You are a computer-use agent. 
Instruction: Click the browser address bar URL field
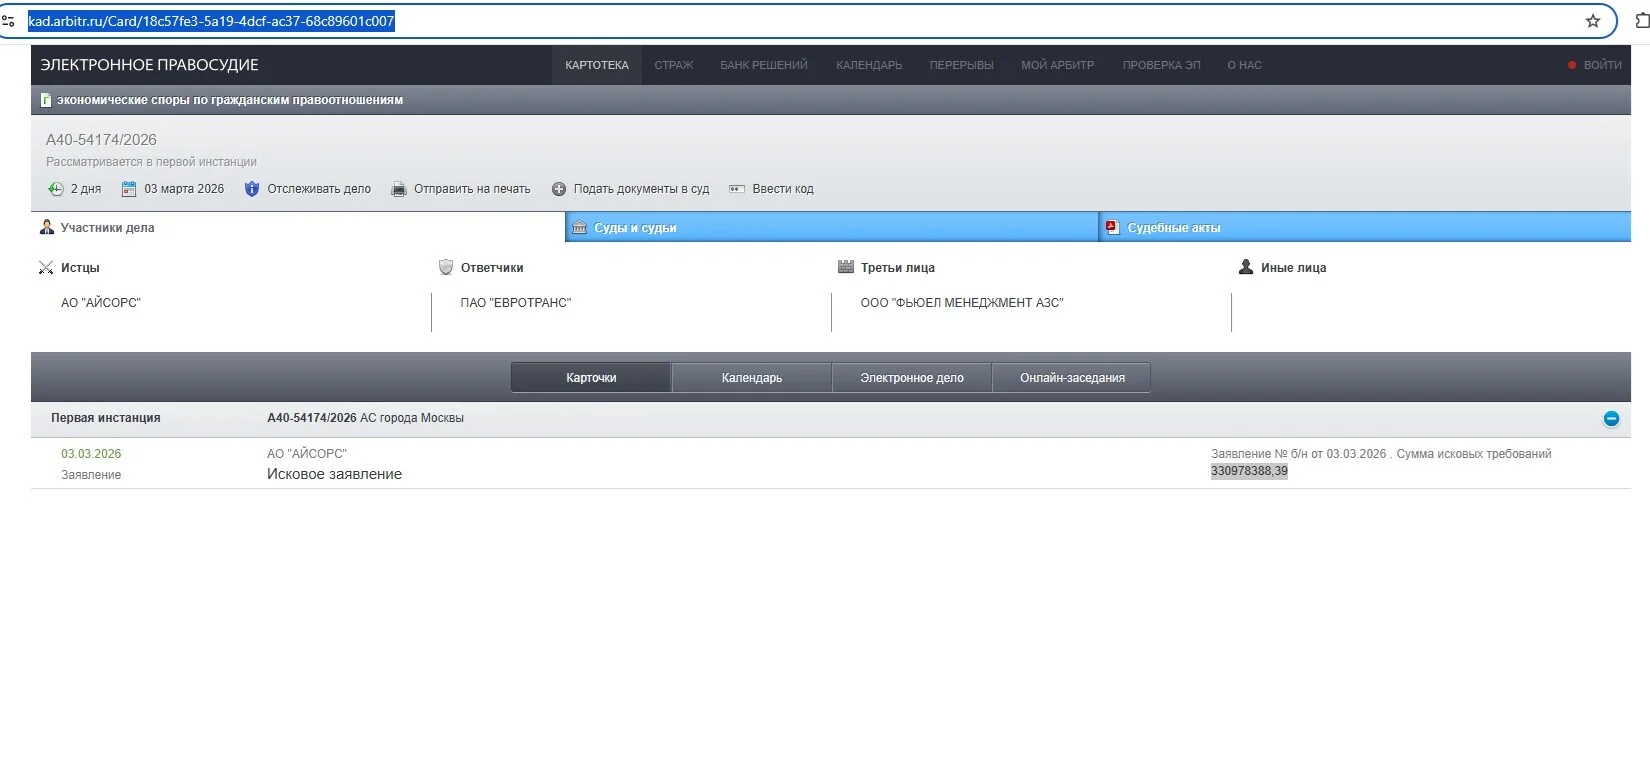(800, 21)
